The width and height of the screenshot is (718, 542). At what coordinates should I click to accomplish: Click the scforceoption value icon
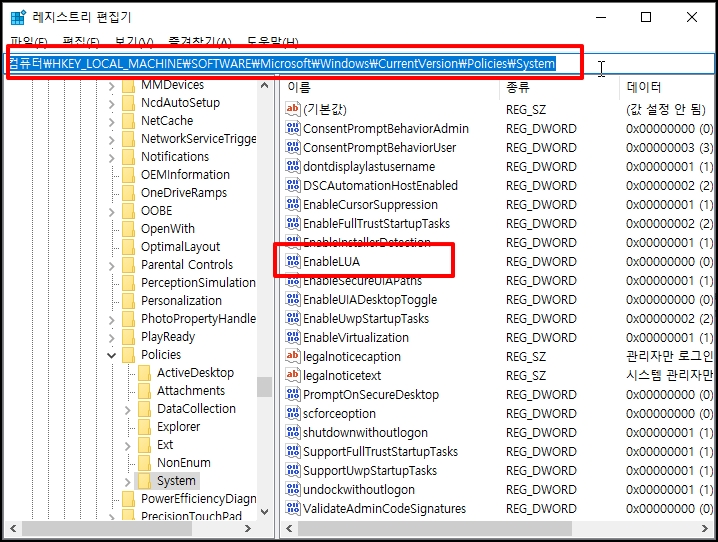pos(293,413)
